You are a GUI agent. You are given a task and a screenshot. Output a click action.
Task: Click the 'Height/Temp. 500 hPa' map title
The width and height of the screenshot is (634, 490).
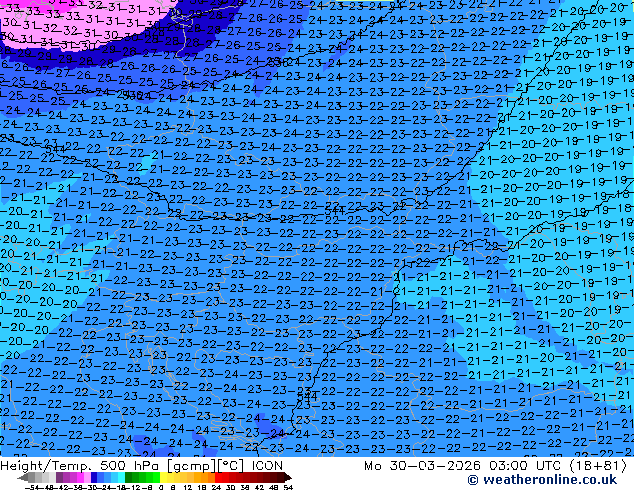point(81,466)
